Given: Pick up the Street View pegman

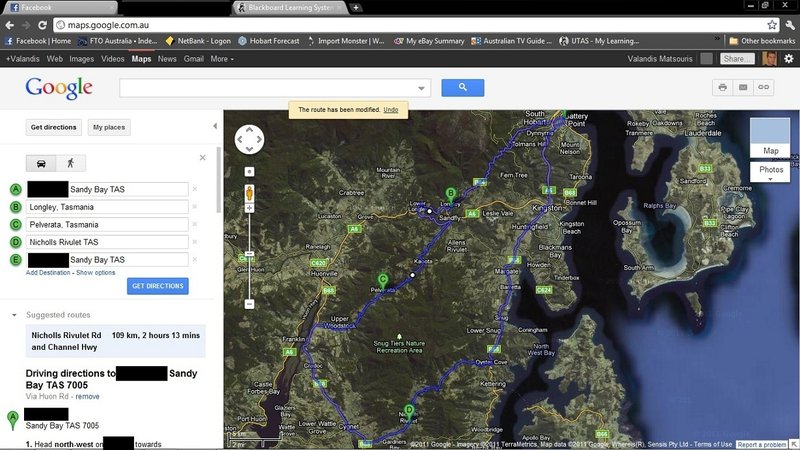Looking at the screenshot, I should point(249,193).
